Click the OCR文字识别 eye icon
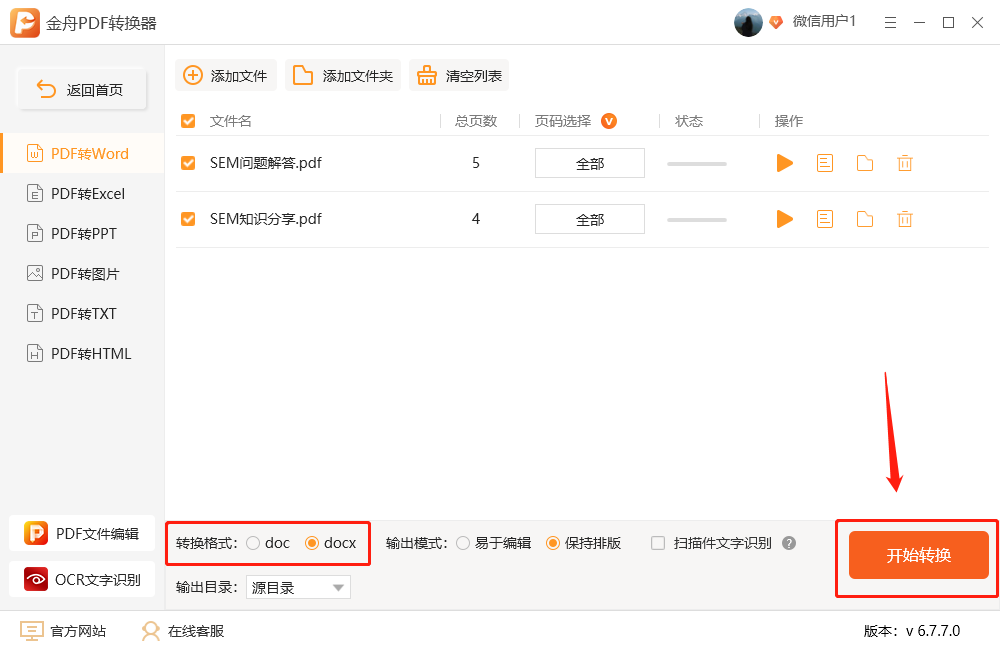This screenshot has width=1000, height=650. tap(36, 579)
